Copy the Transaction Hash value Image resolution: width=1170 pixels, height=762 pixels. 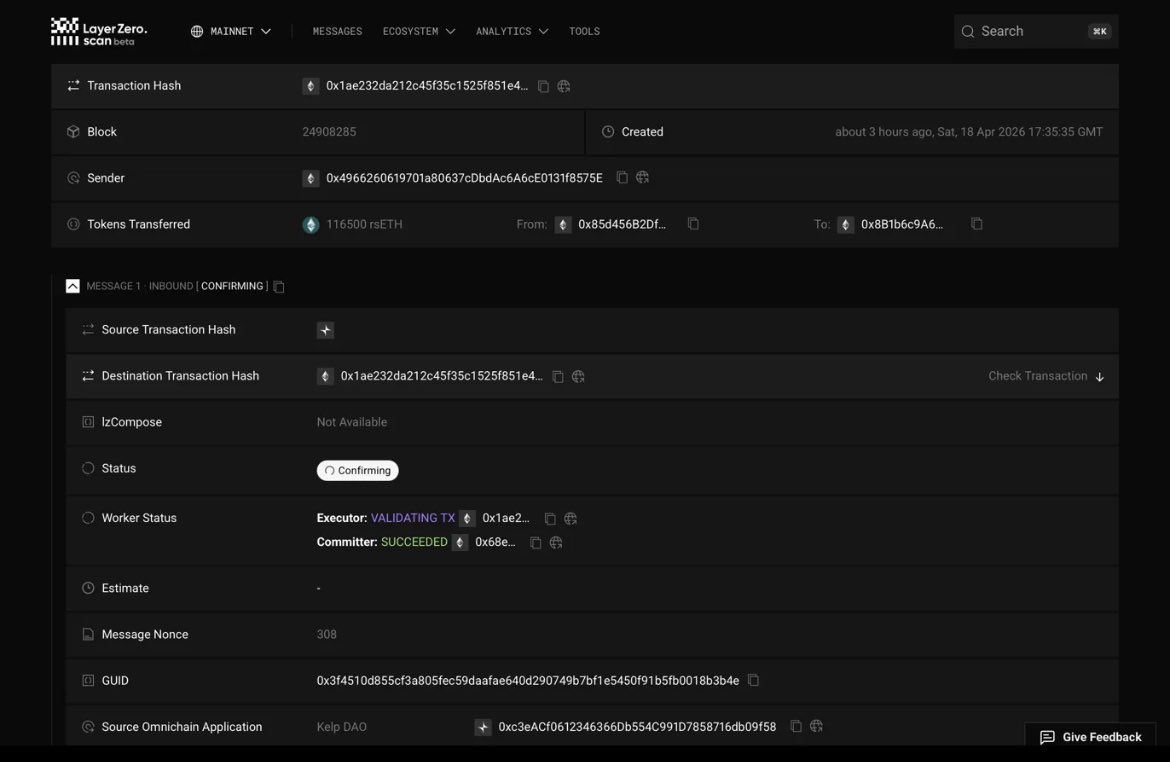(543, 87)
